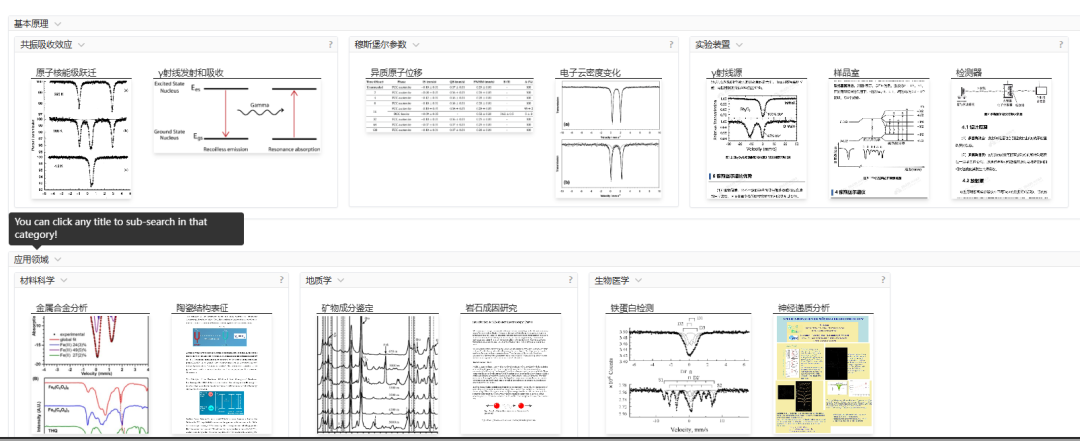Sub-search the 应用领域 category title
Image resolution: width=1080 pixels, height=441 pixels.
pyautogui.click(x=31, y=259)
